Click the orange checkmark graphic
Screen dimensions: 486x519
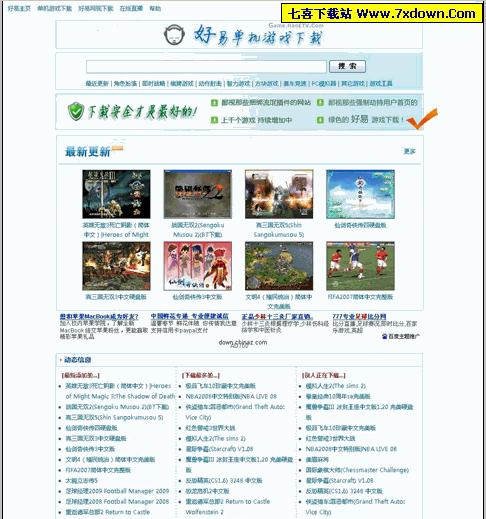tap(422, 119)
